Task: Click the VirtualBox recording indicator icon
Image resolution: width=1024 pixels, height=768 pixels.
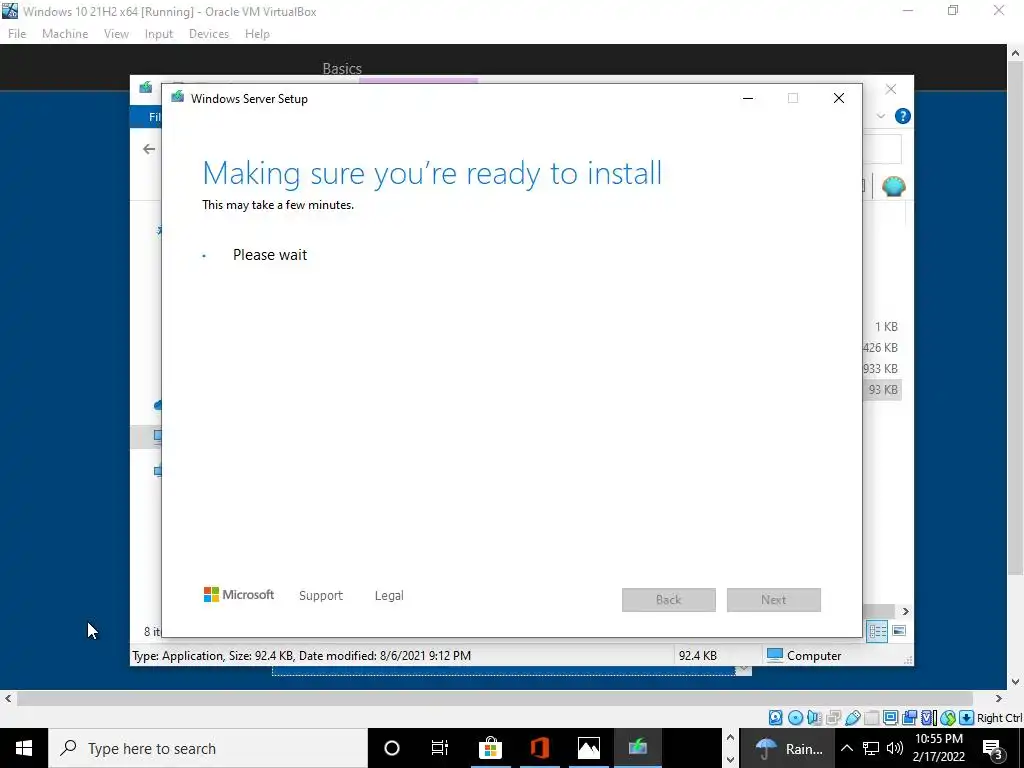Action: pos(909,718)
